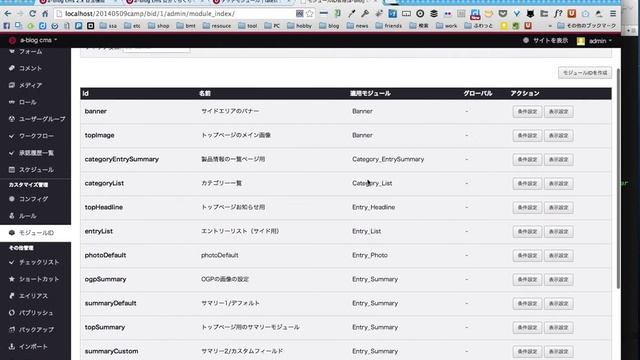The image size is (640, 360).
Task: Click first action button in topImage row
Action: [527, 136]
